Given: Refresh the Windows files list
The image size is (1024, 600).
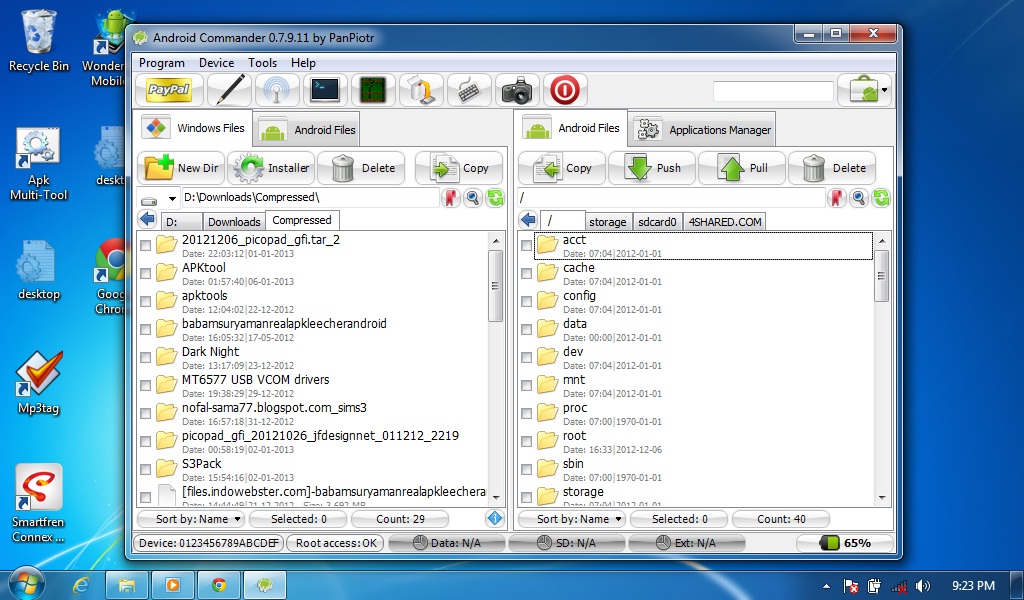Looking at the screenshot, I should tap(496, 198).
